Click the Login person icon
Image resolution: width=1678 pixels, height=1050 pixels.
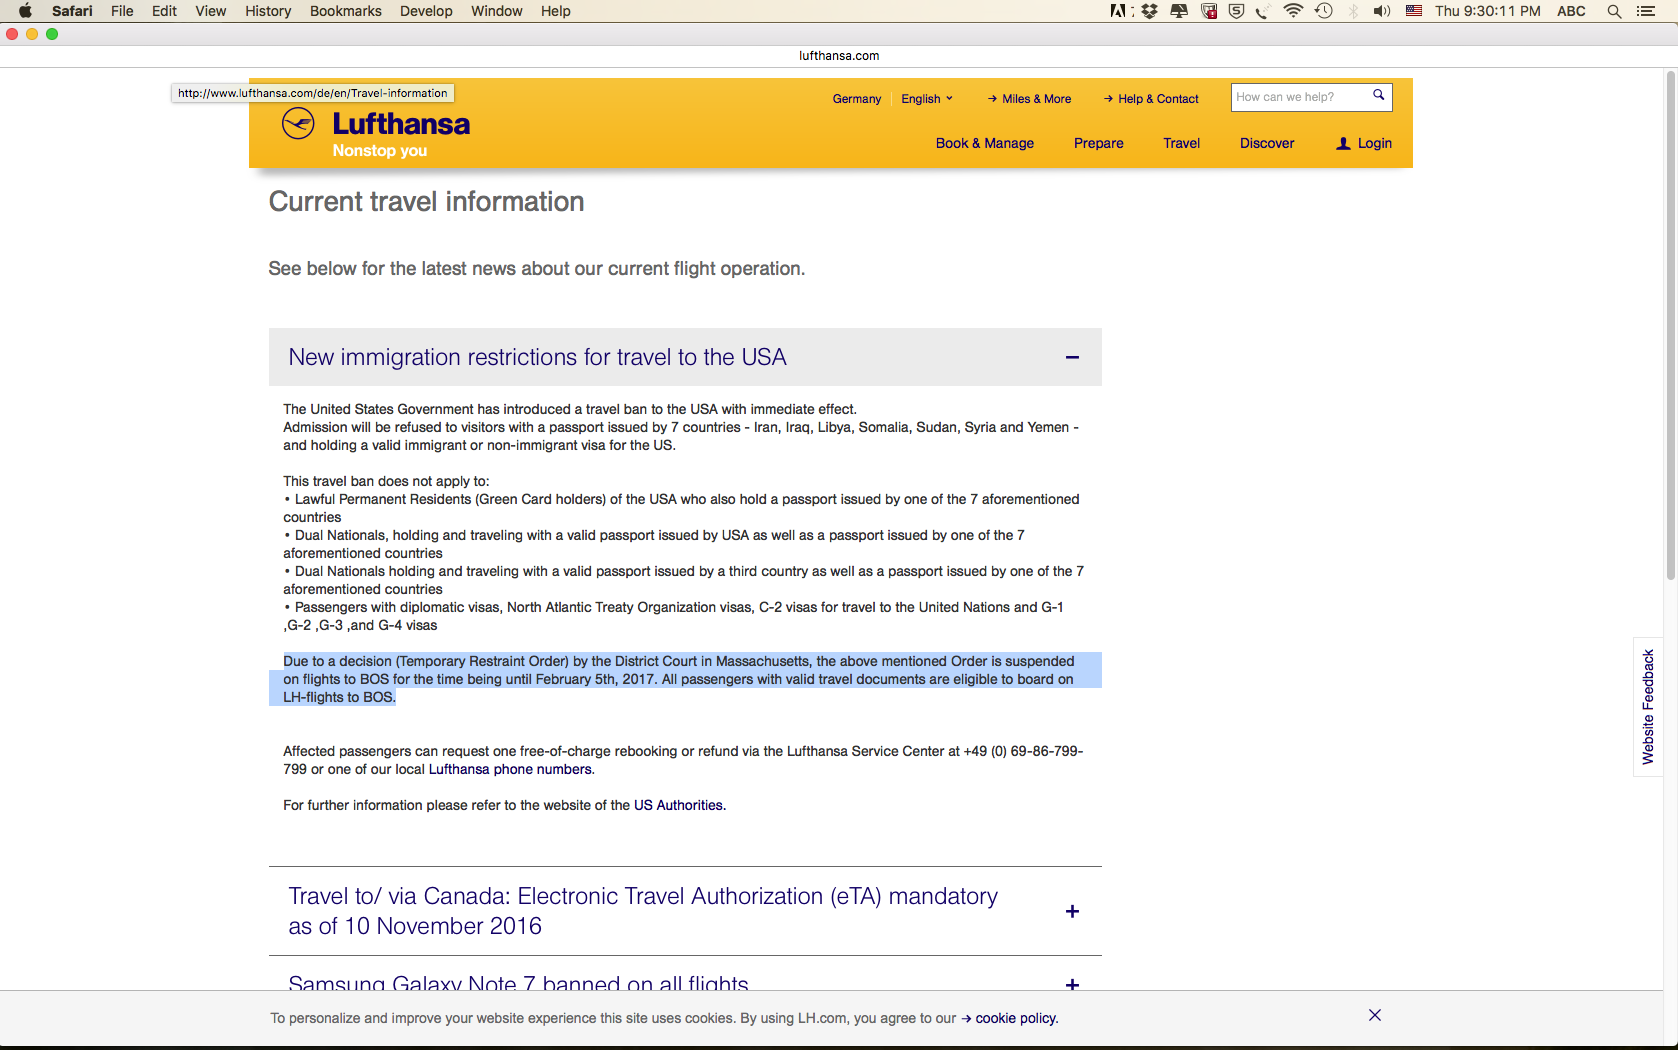pos(1343,143)
